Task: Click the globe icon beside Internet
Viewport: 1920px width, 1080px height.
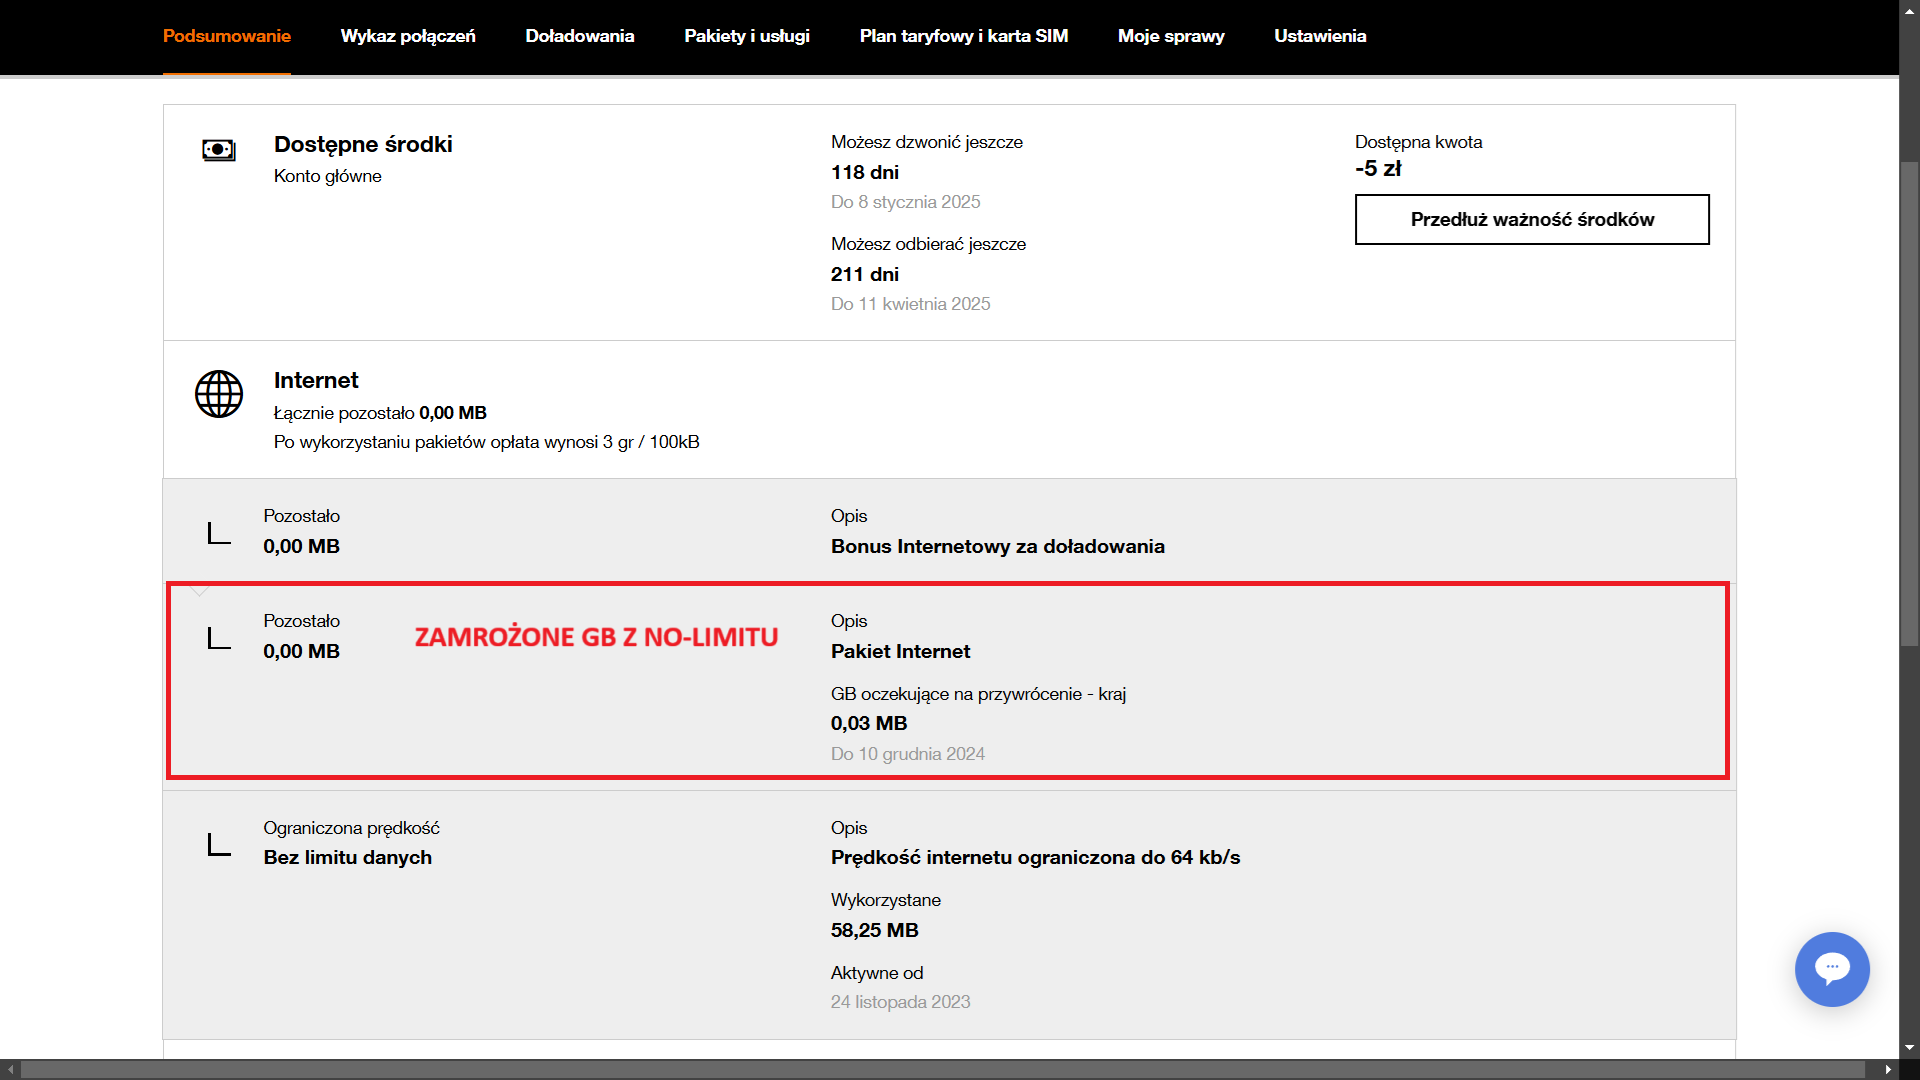Action: tap(219, 394)
